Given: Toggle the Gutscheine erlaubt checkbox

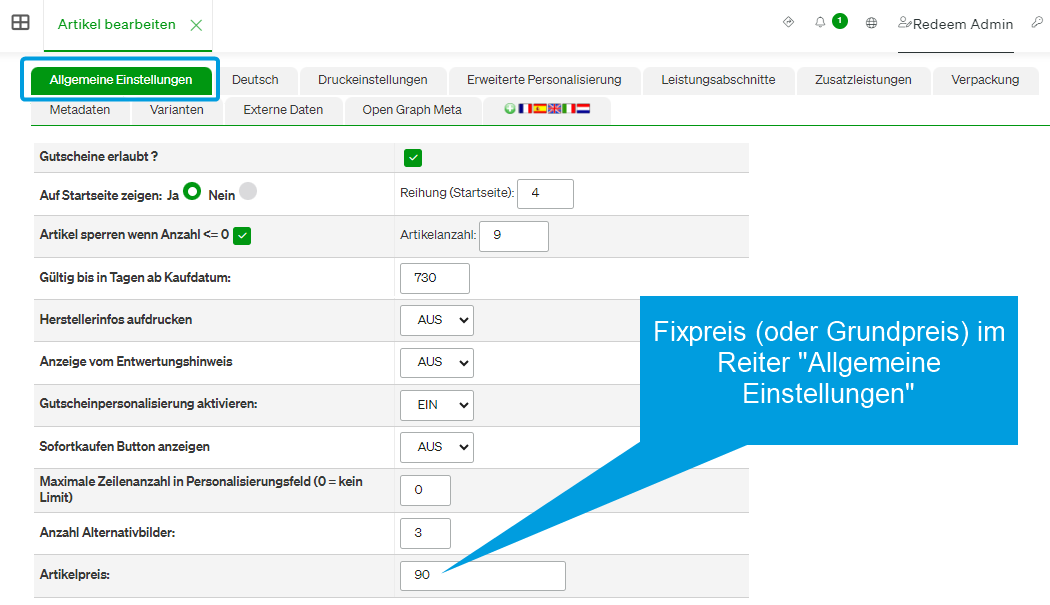Looking at the screenshot, I should (413, 158).
